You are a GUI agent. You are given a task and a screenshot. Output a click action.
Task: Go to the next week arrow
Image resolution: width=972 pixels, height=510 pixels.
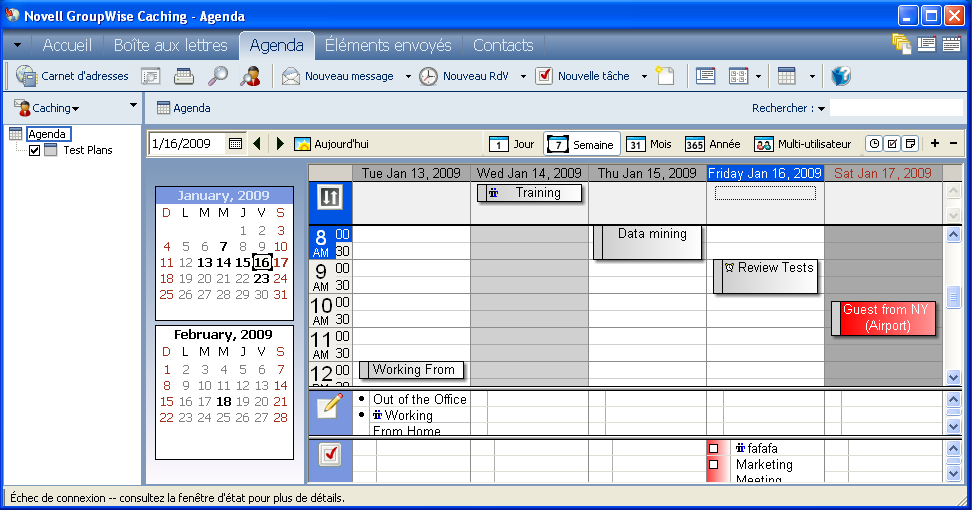click(x=280, y=144)
